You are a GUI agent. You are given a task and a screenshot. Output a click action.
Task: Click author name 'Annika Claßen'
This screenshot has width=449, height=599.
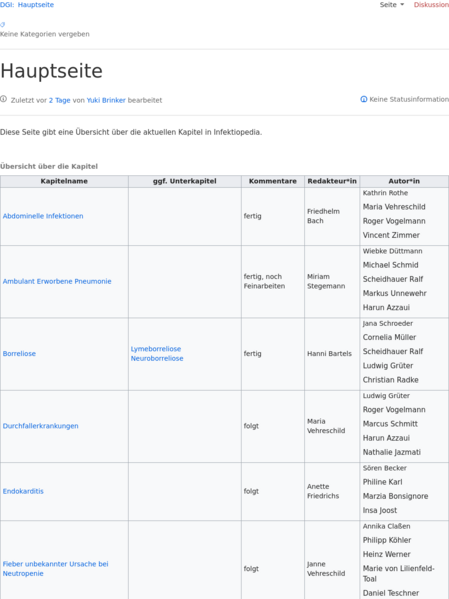click(386, 526)
